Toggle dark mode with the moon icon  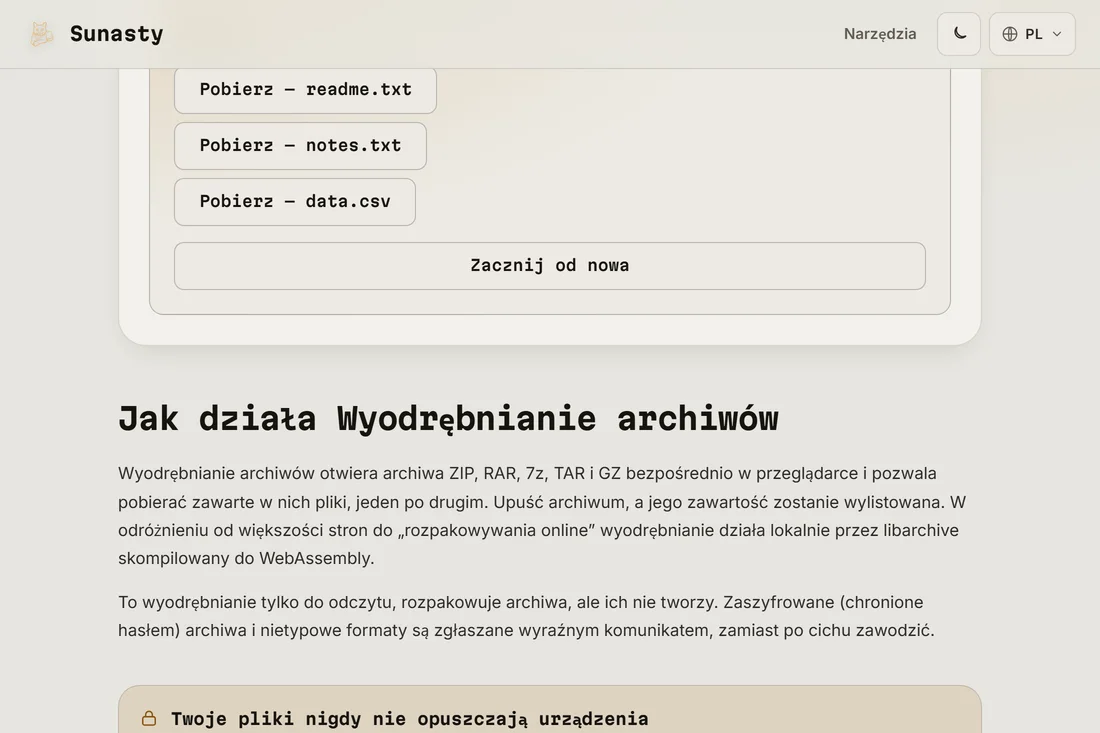959,34
